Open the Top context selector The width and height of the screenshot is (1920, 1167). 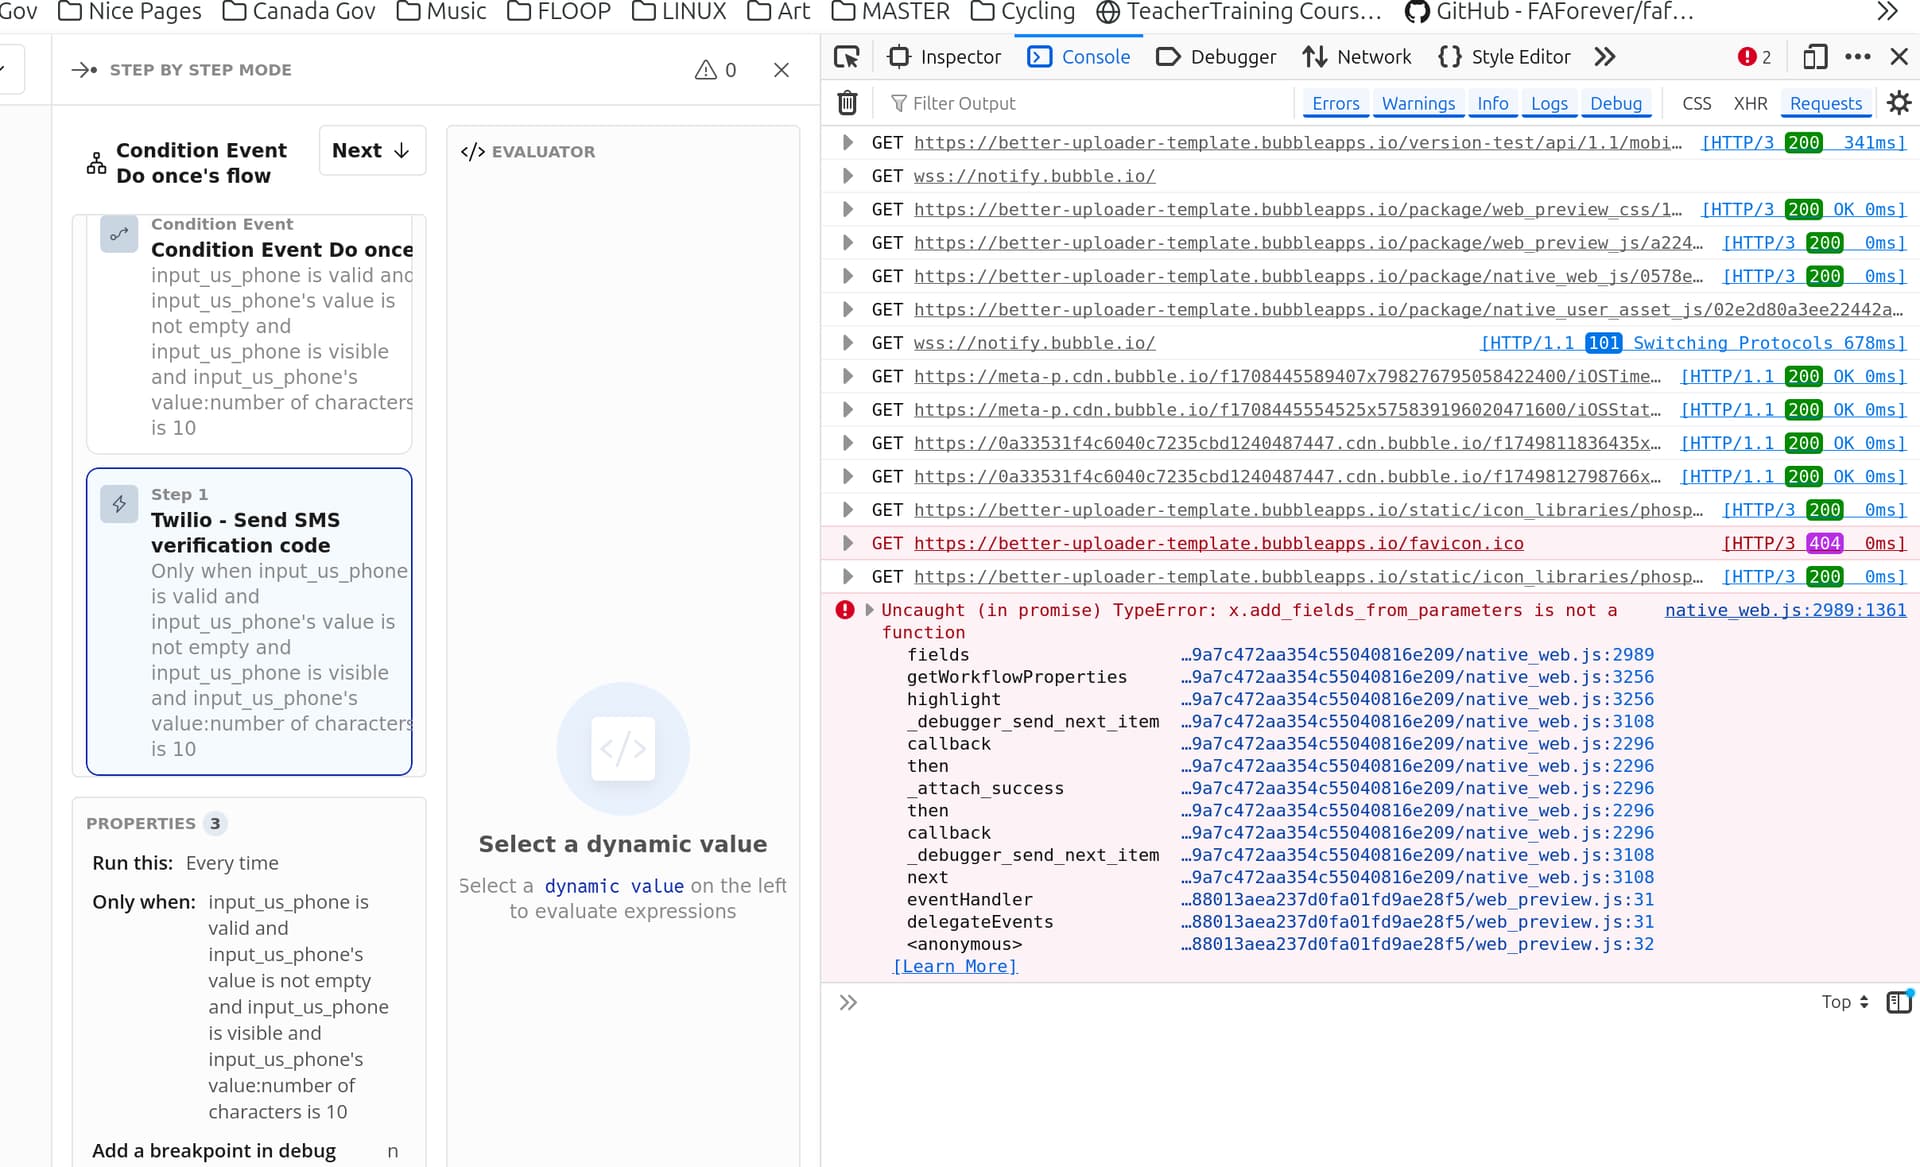(x=1844, y=1002)
